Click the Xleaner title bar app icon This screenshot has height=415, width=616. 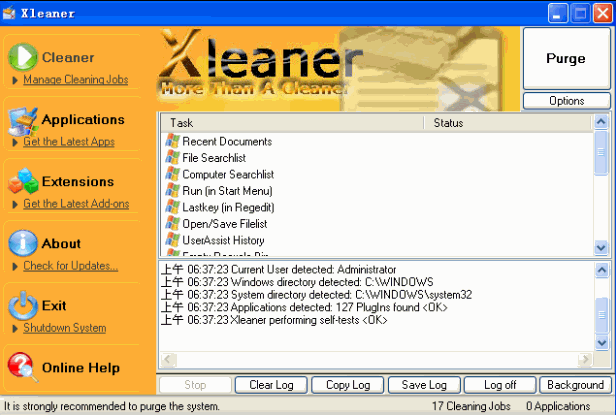(x=9, y=13)
